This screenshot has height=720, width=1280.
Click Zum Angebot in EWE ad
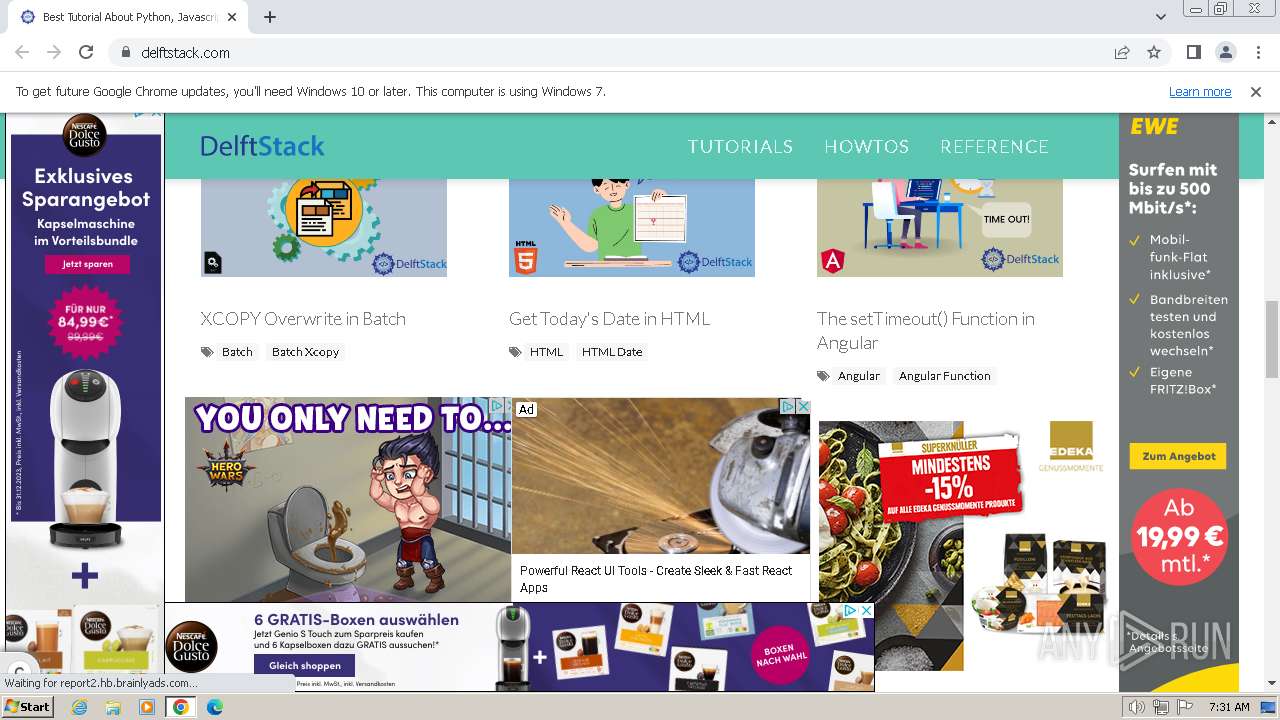(x=1178, y=456)
